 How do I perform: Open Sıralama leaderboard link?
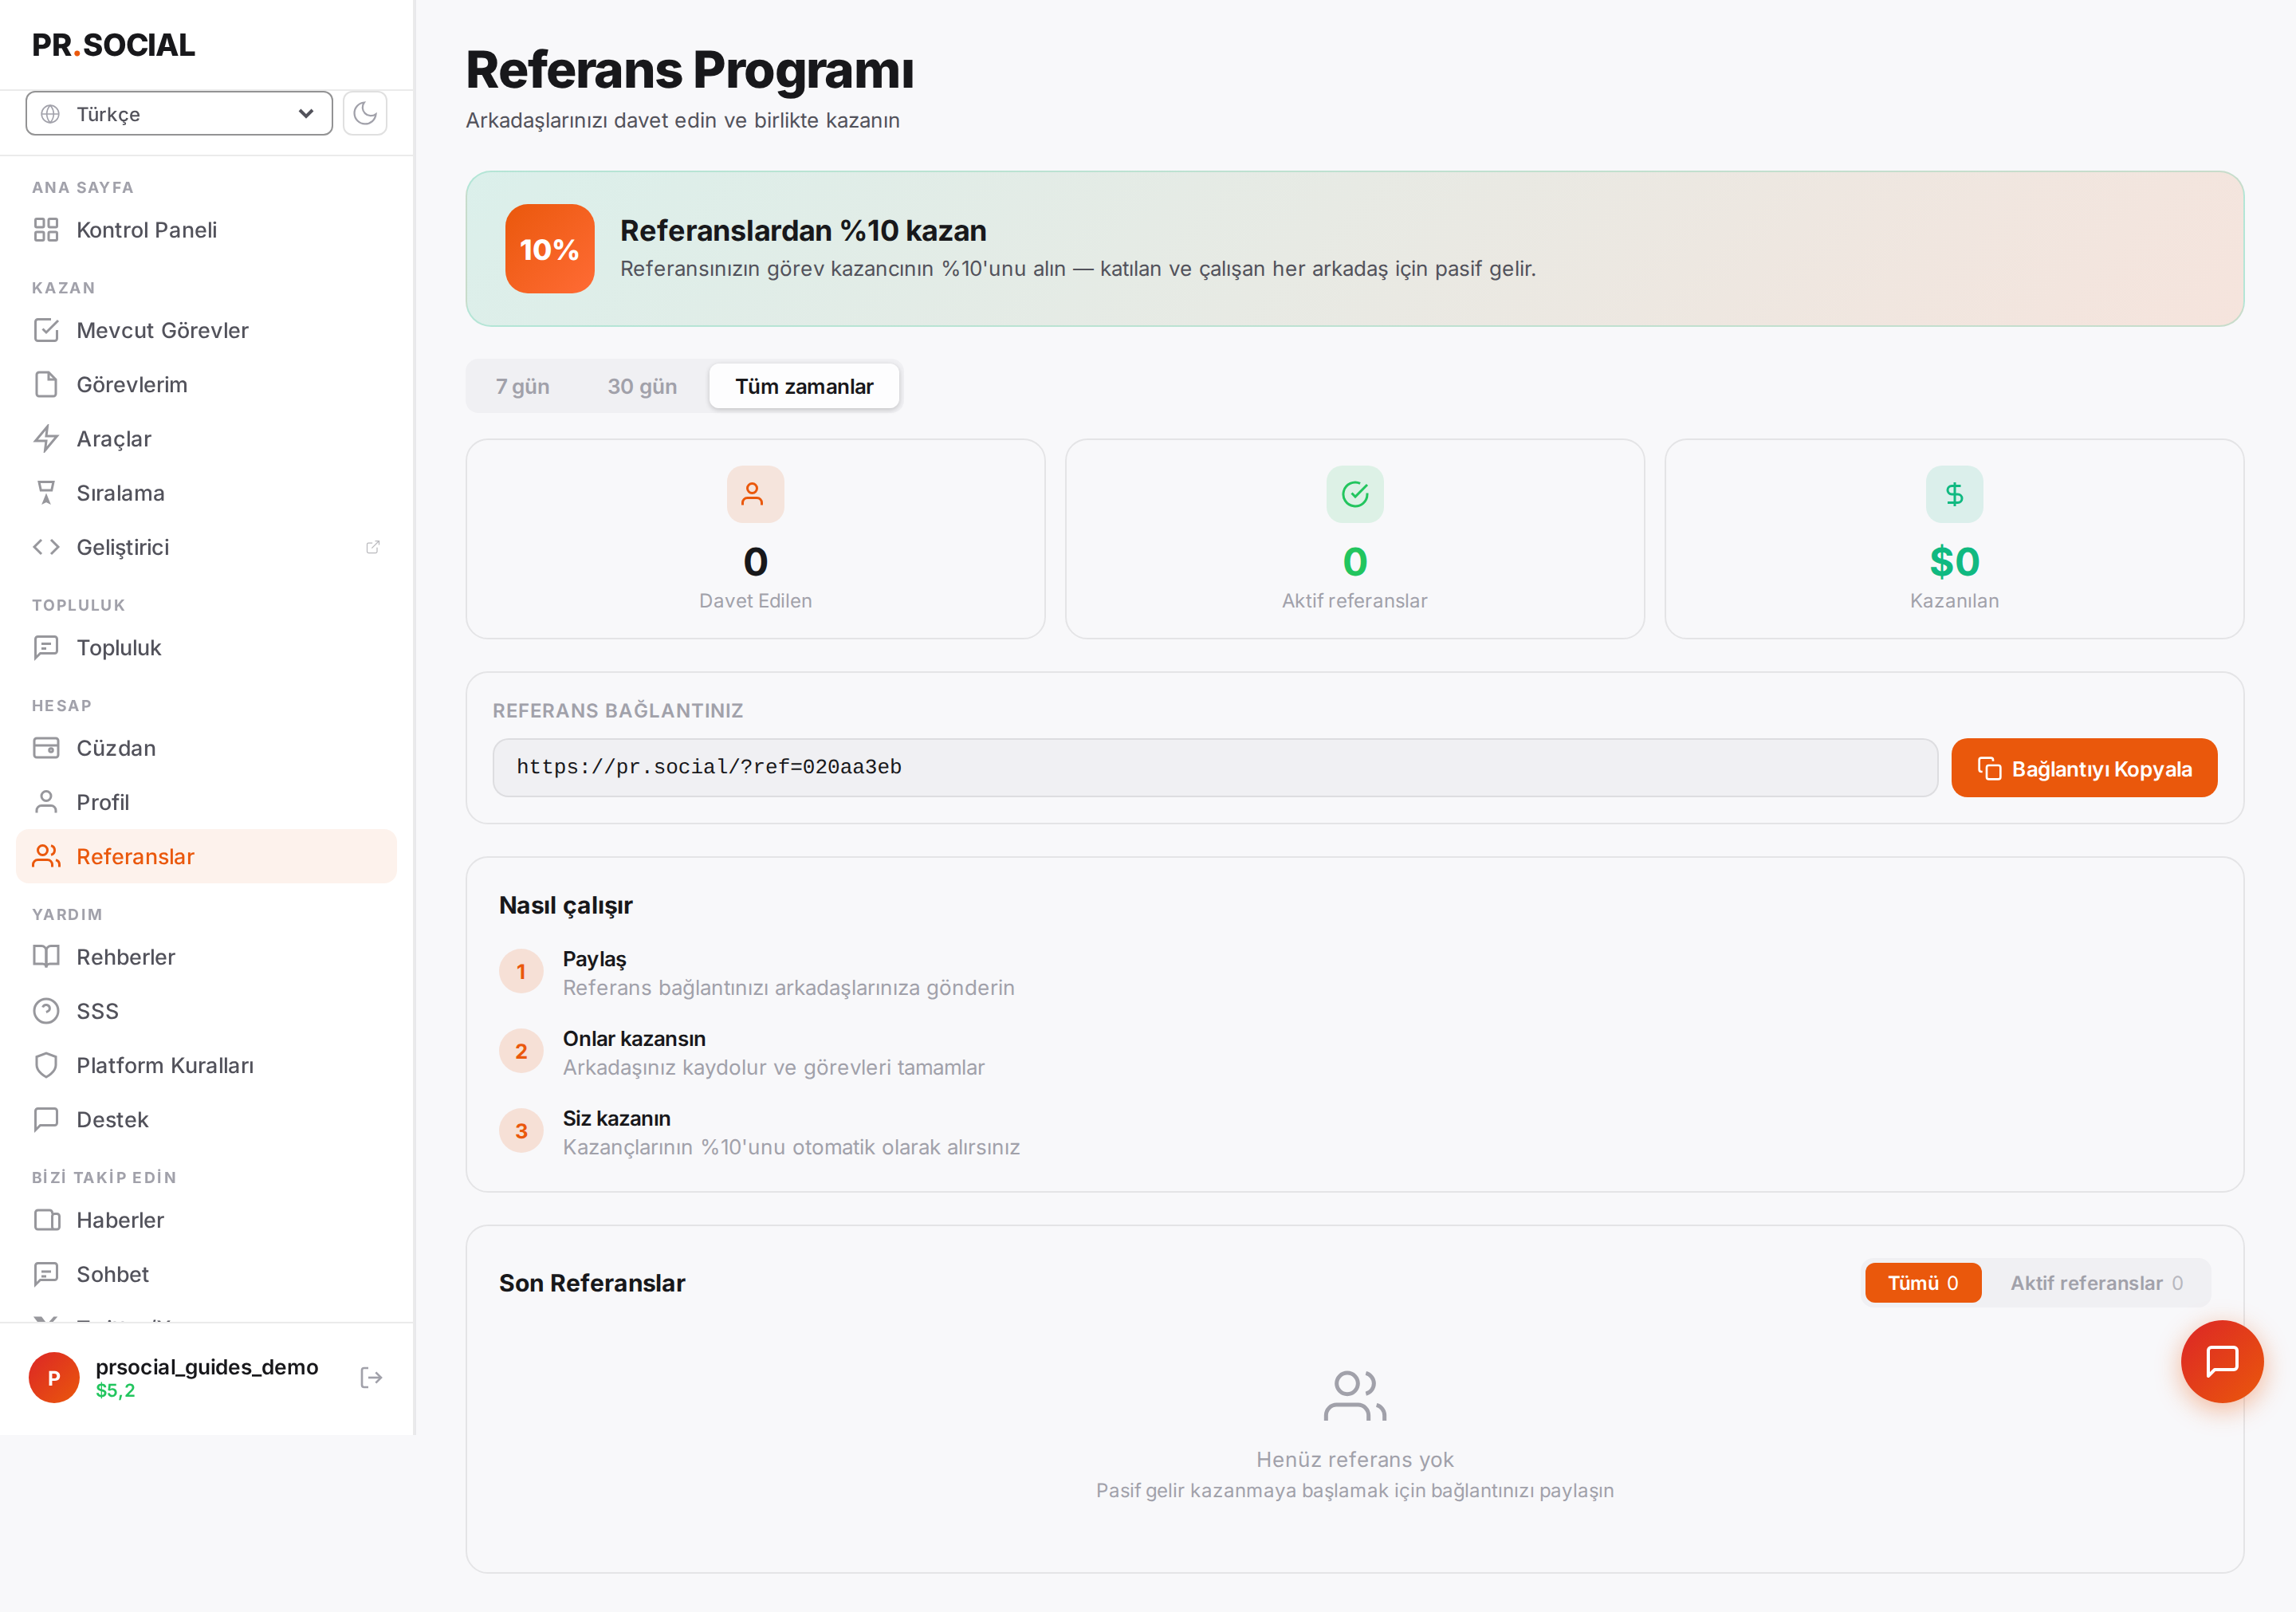[207, 492]
